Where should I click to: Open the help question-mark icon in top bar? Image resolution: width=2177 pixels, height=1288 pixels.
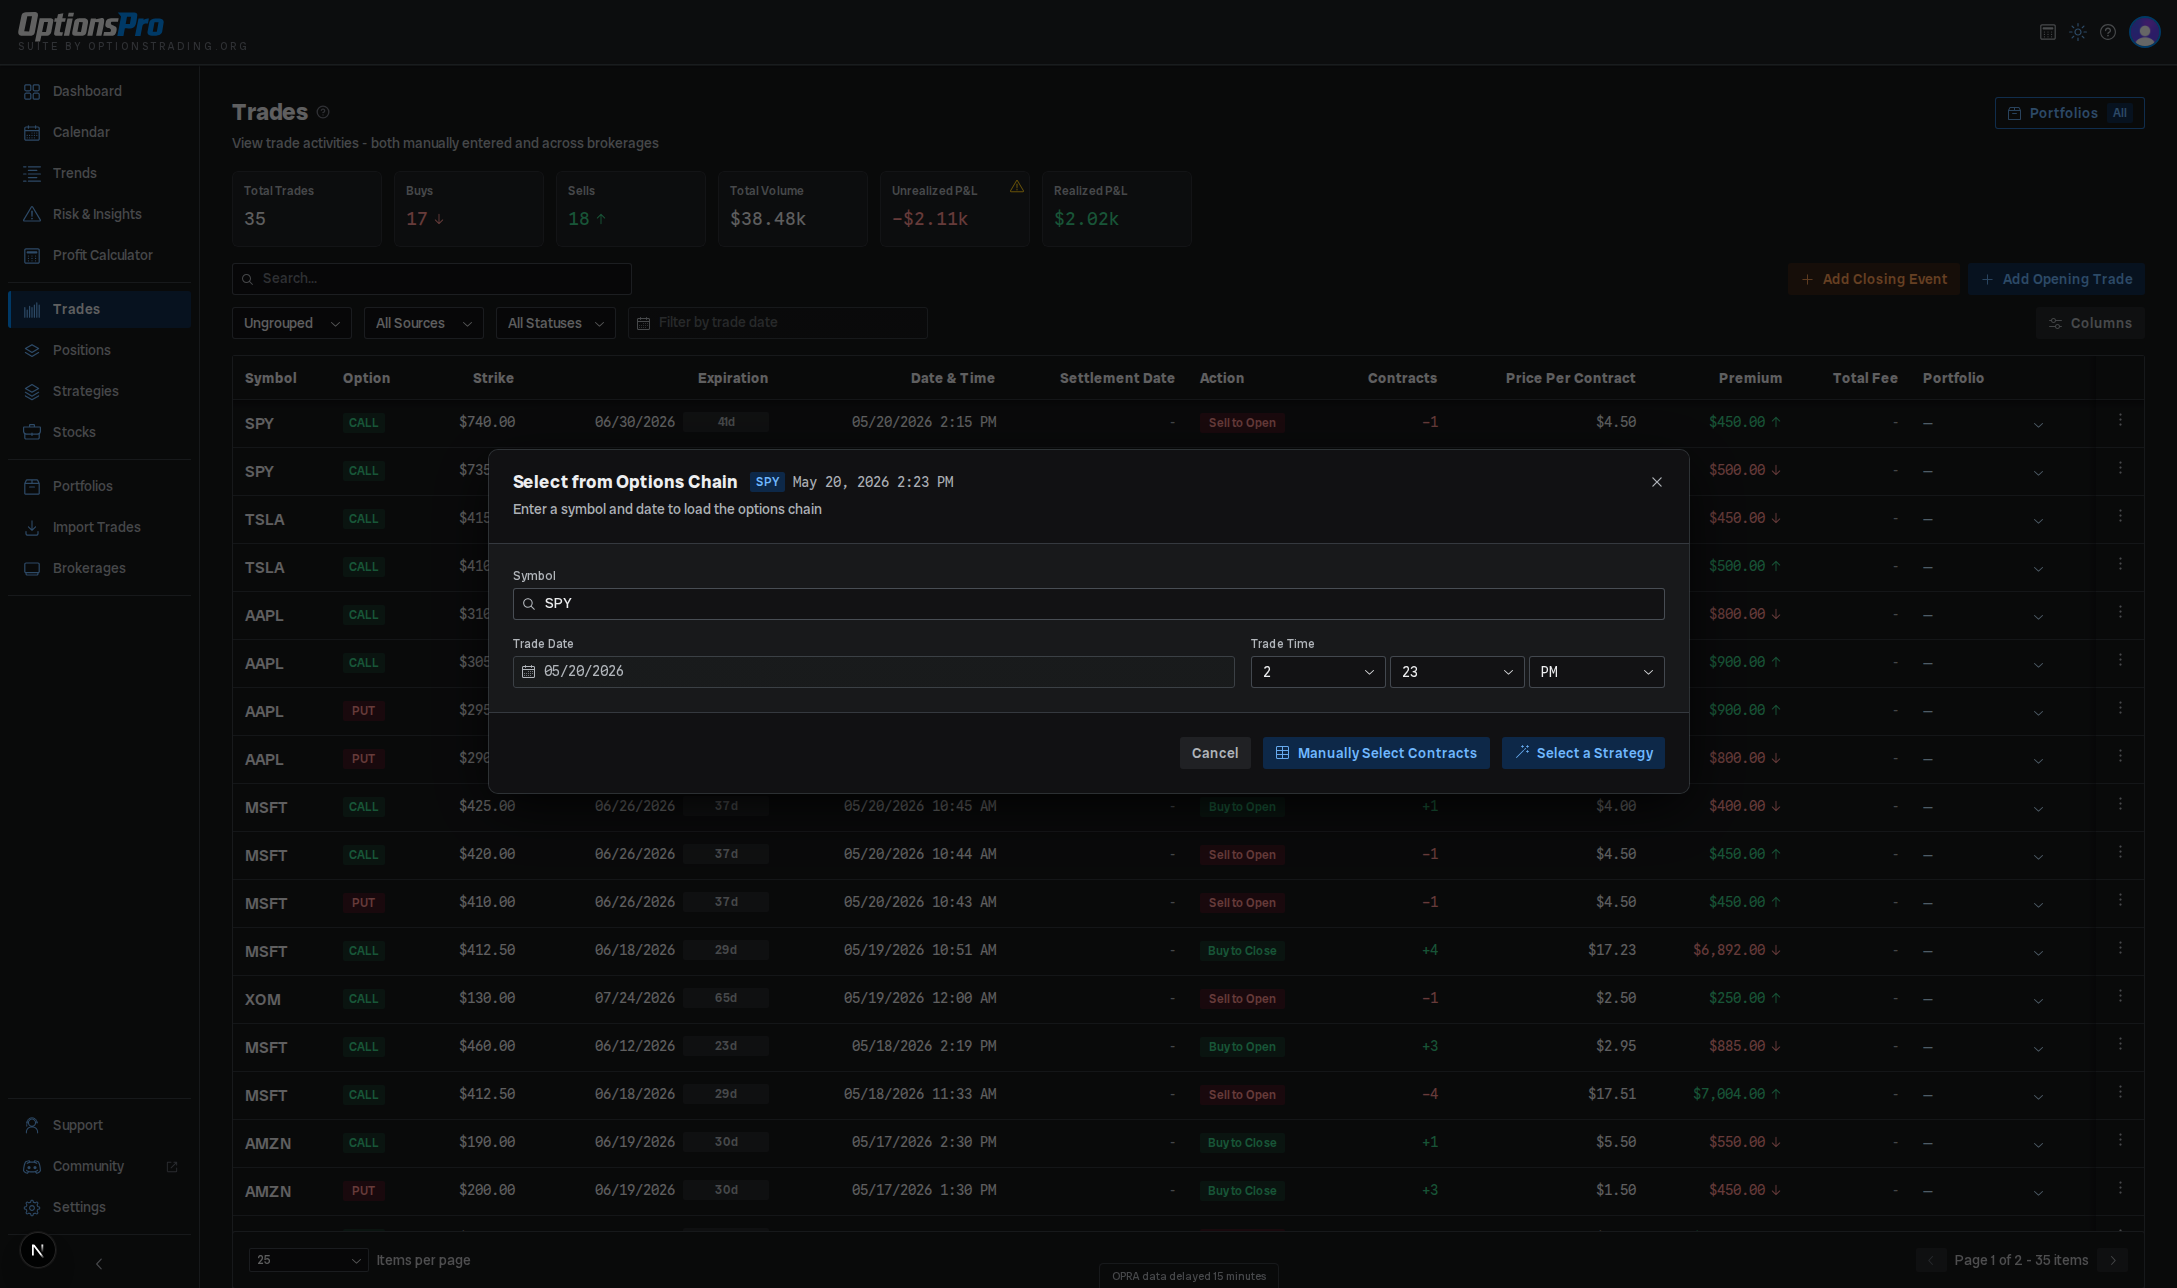2108,32
